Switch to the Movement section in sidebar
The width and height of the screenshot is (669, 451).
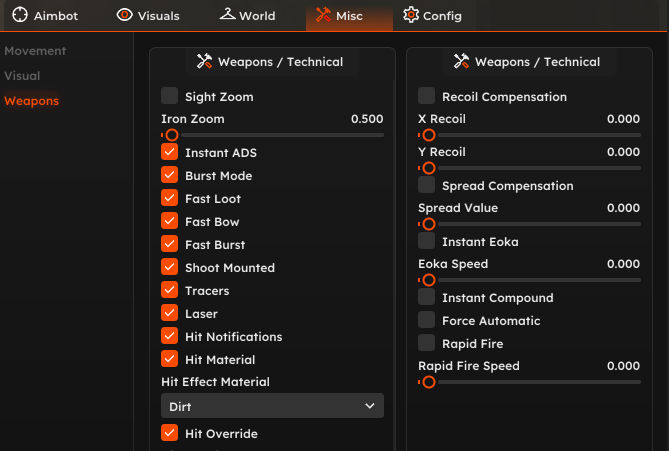pos(35,51)
